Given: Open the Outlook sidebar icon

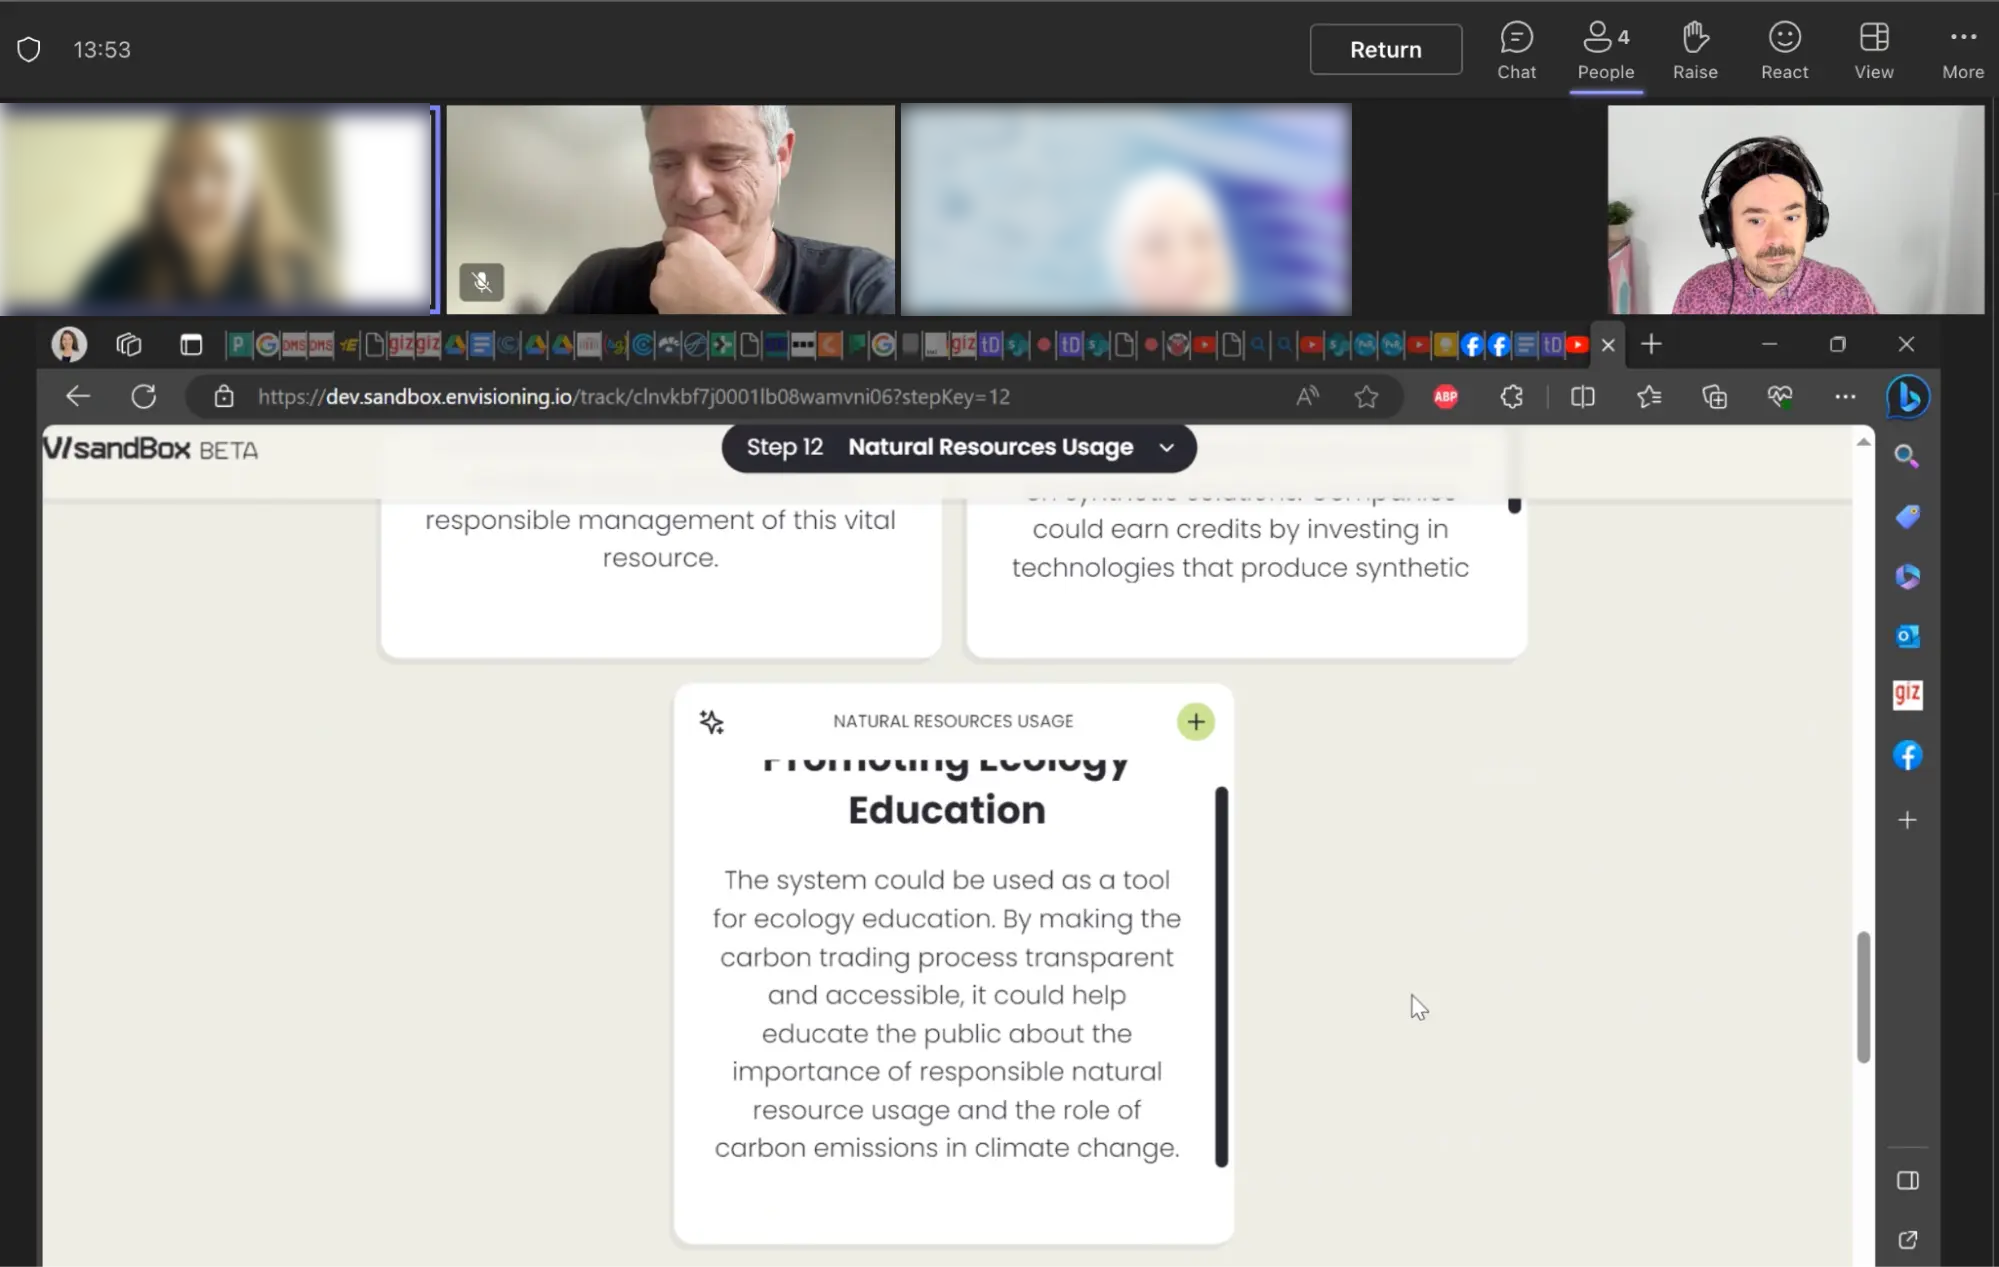Looking at the screenshot, I should coord(1907,636).
